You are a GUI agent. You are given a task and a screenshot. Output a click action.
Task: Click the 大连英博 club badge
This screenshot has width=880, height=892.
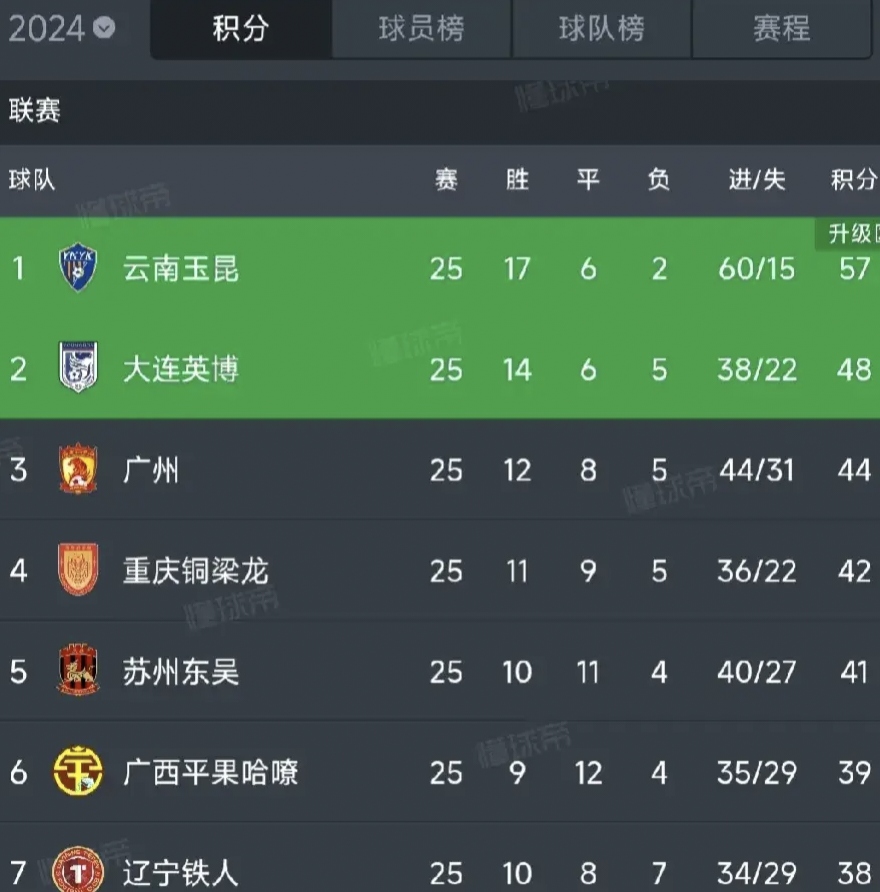pyautogui.click(x=75, y=369)
